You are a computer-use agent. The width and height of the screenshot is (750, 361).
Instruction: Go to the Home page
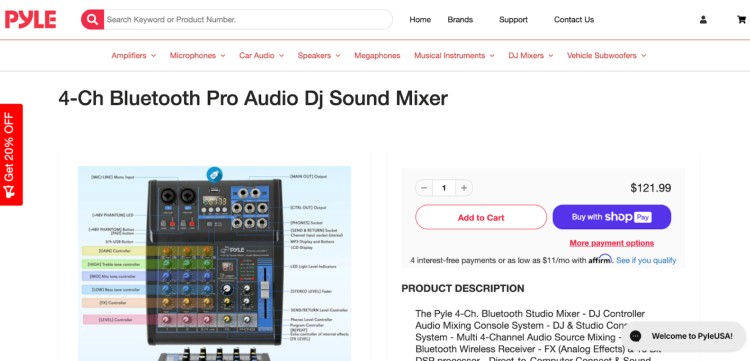click(420, 20)
